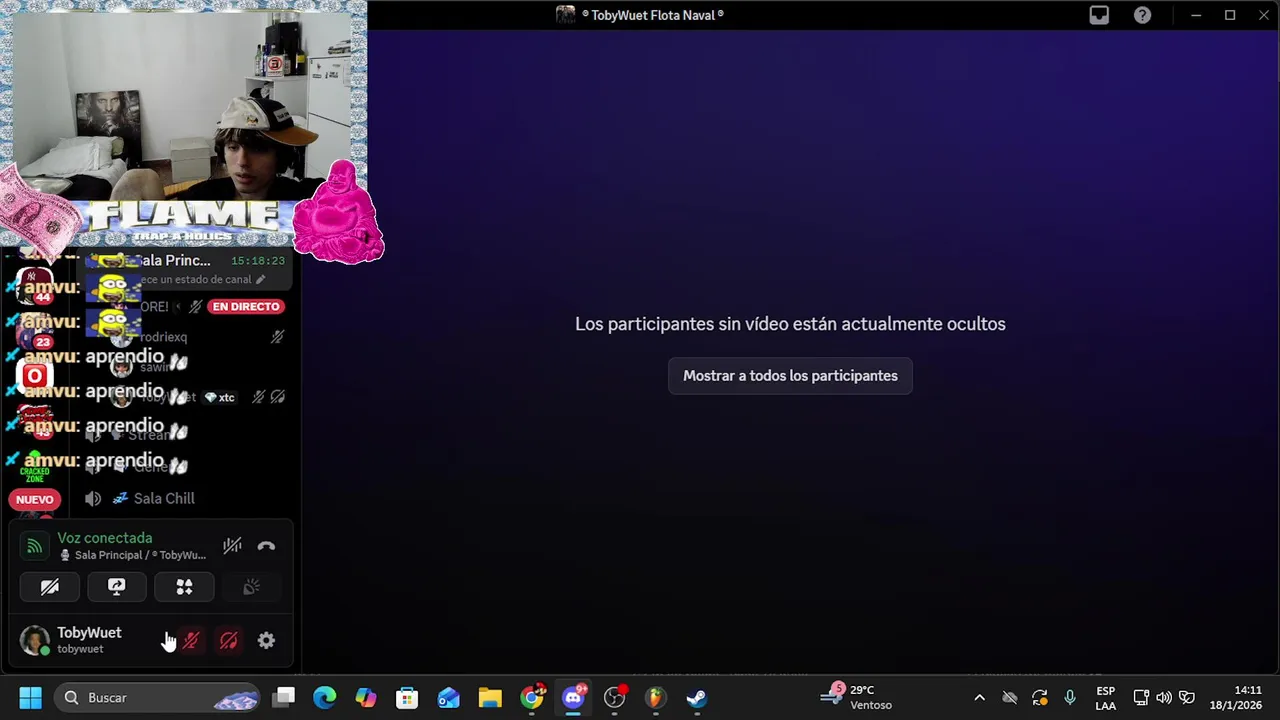Open volume and network quick settings

(1164, 698)
